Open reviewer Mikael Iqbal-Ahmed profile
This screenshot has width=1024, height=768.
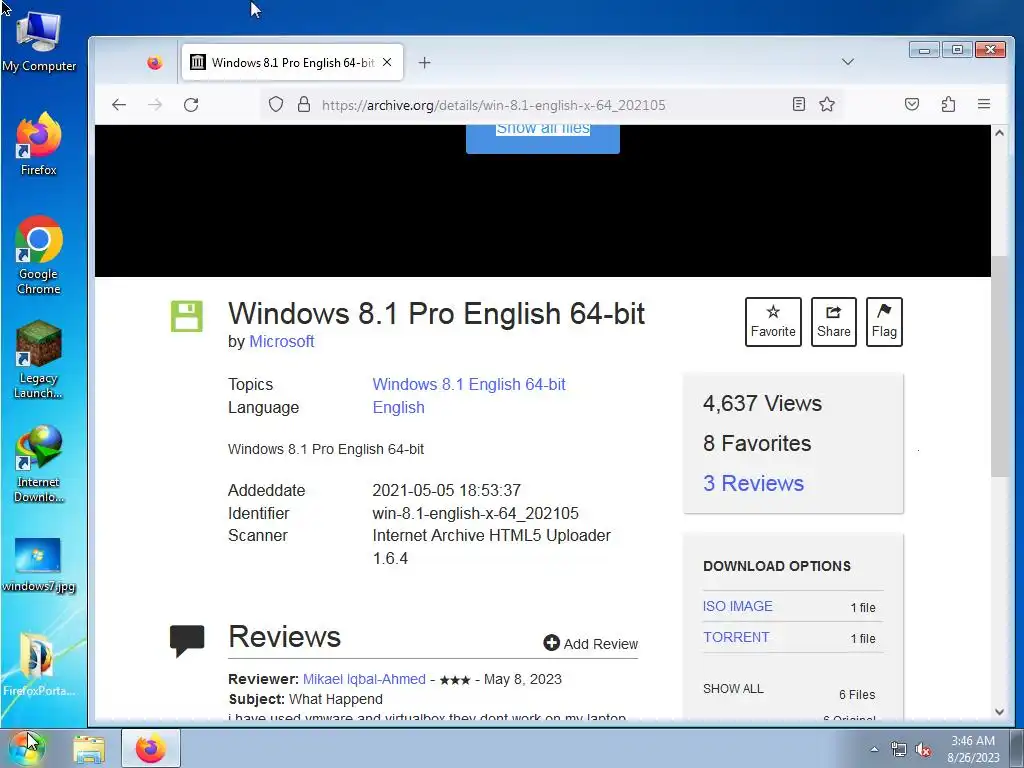[x=364, y=679]
